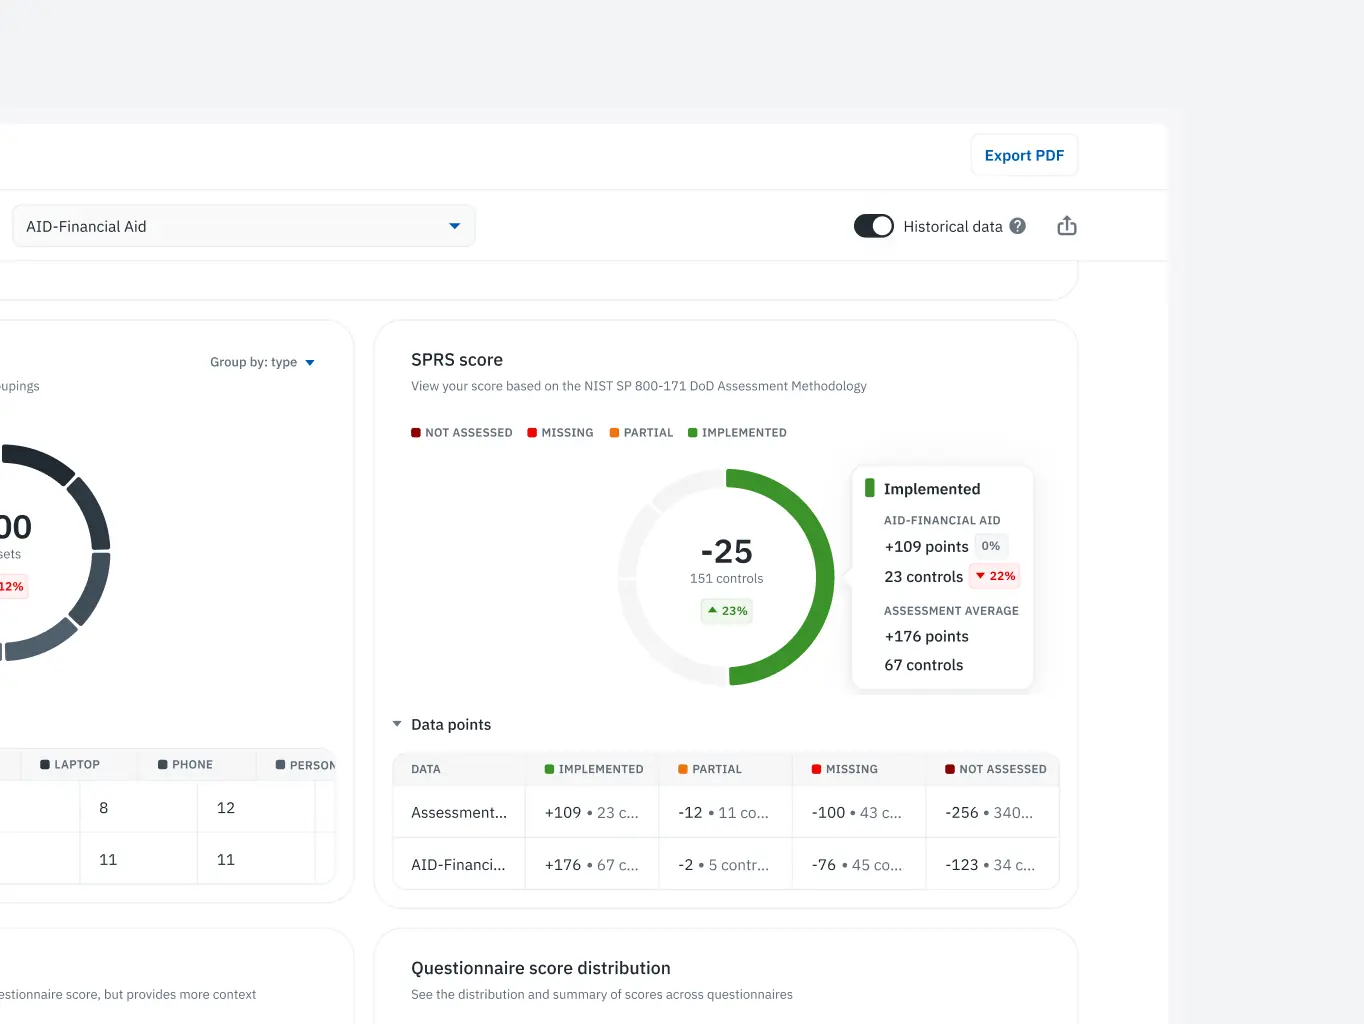
Task: Select the orange Partial legend icon
Action: click(613, 432)
